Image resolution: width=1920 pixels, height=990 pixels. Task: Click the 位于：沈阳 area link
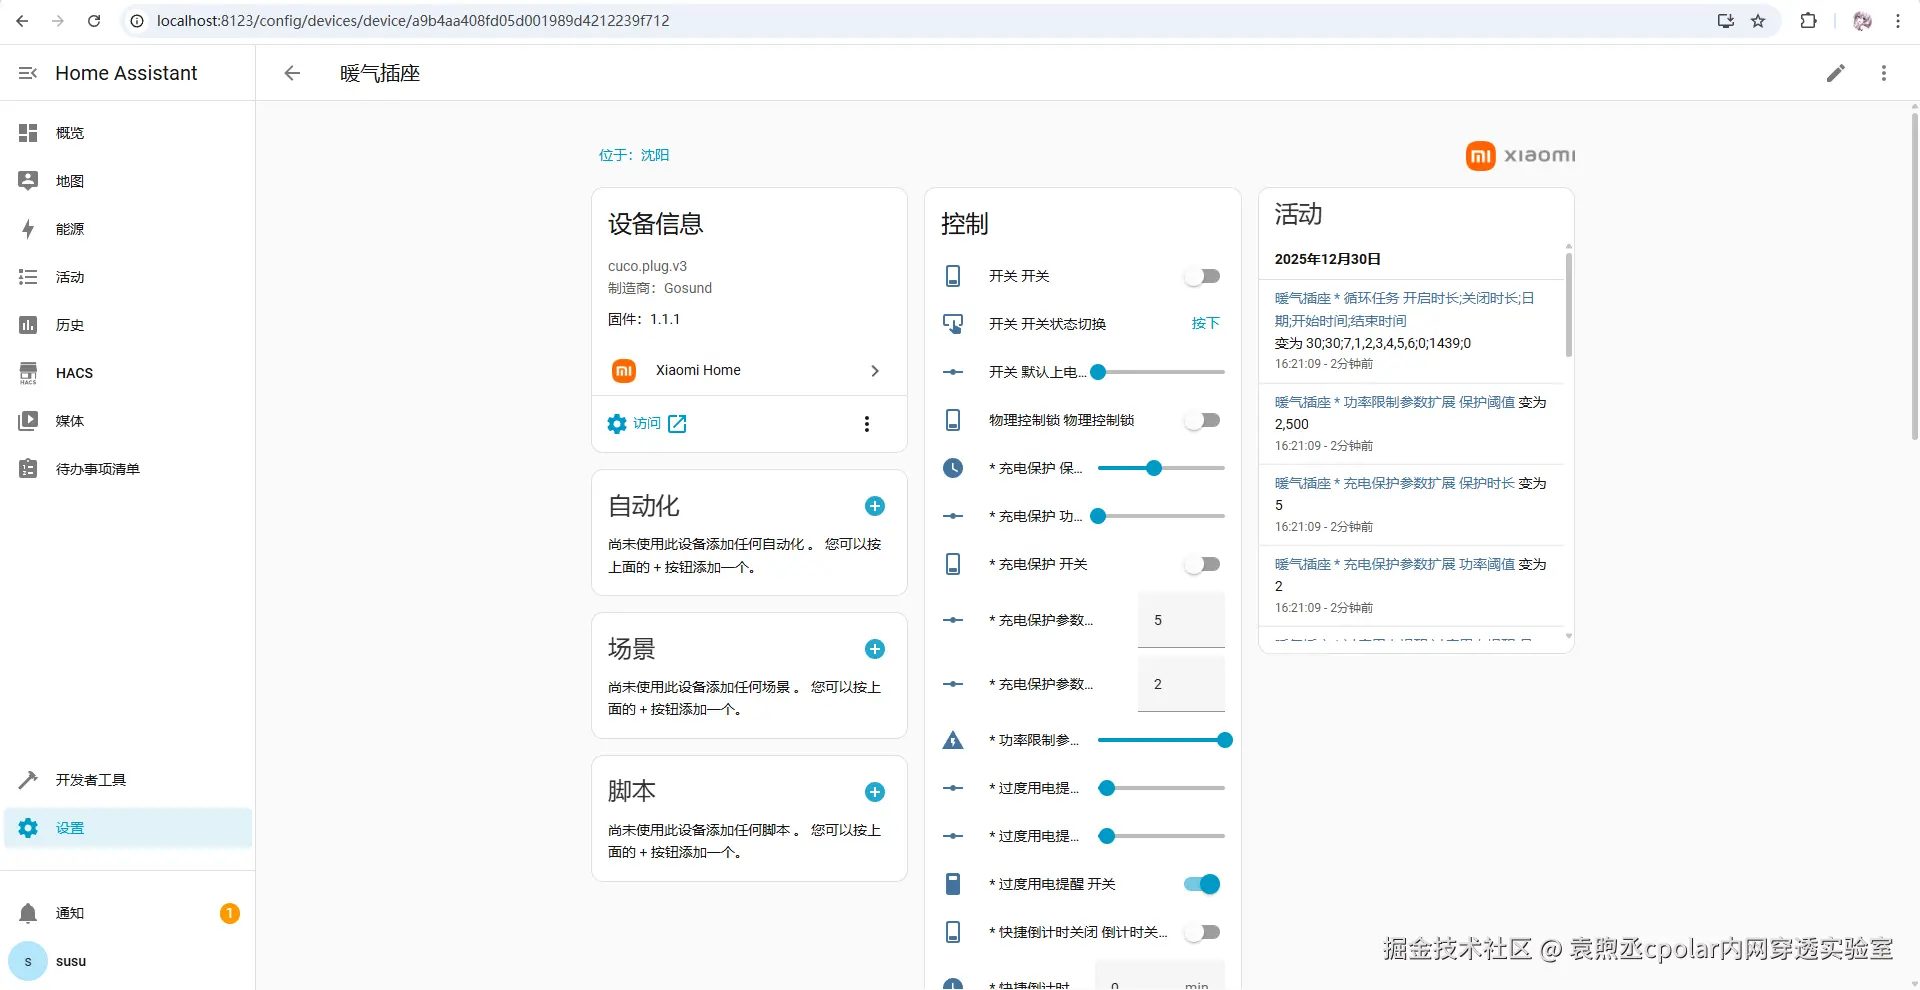[x=634, y=155]
